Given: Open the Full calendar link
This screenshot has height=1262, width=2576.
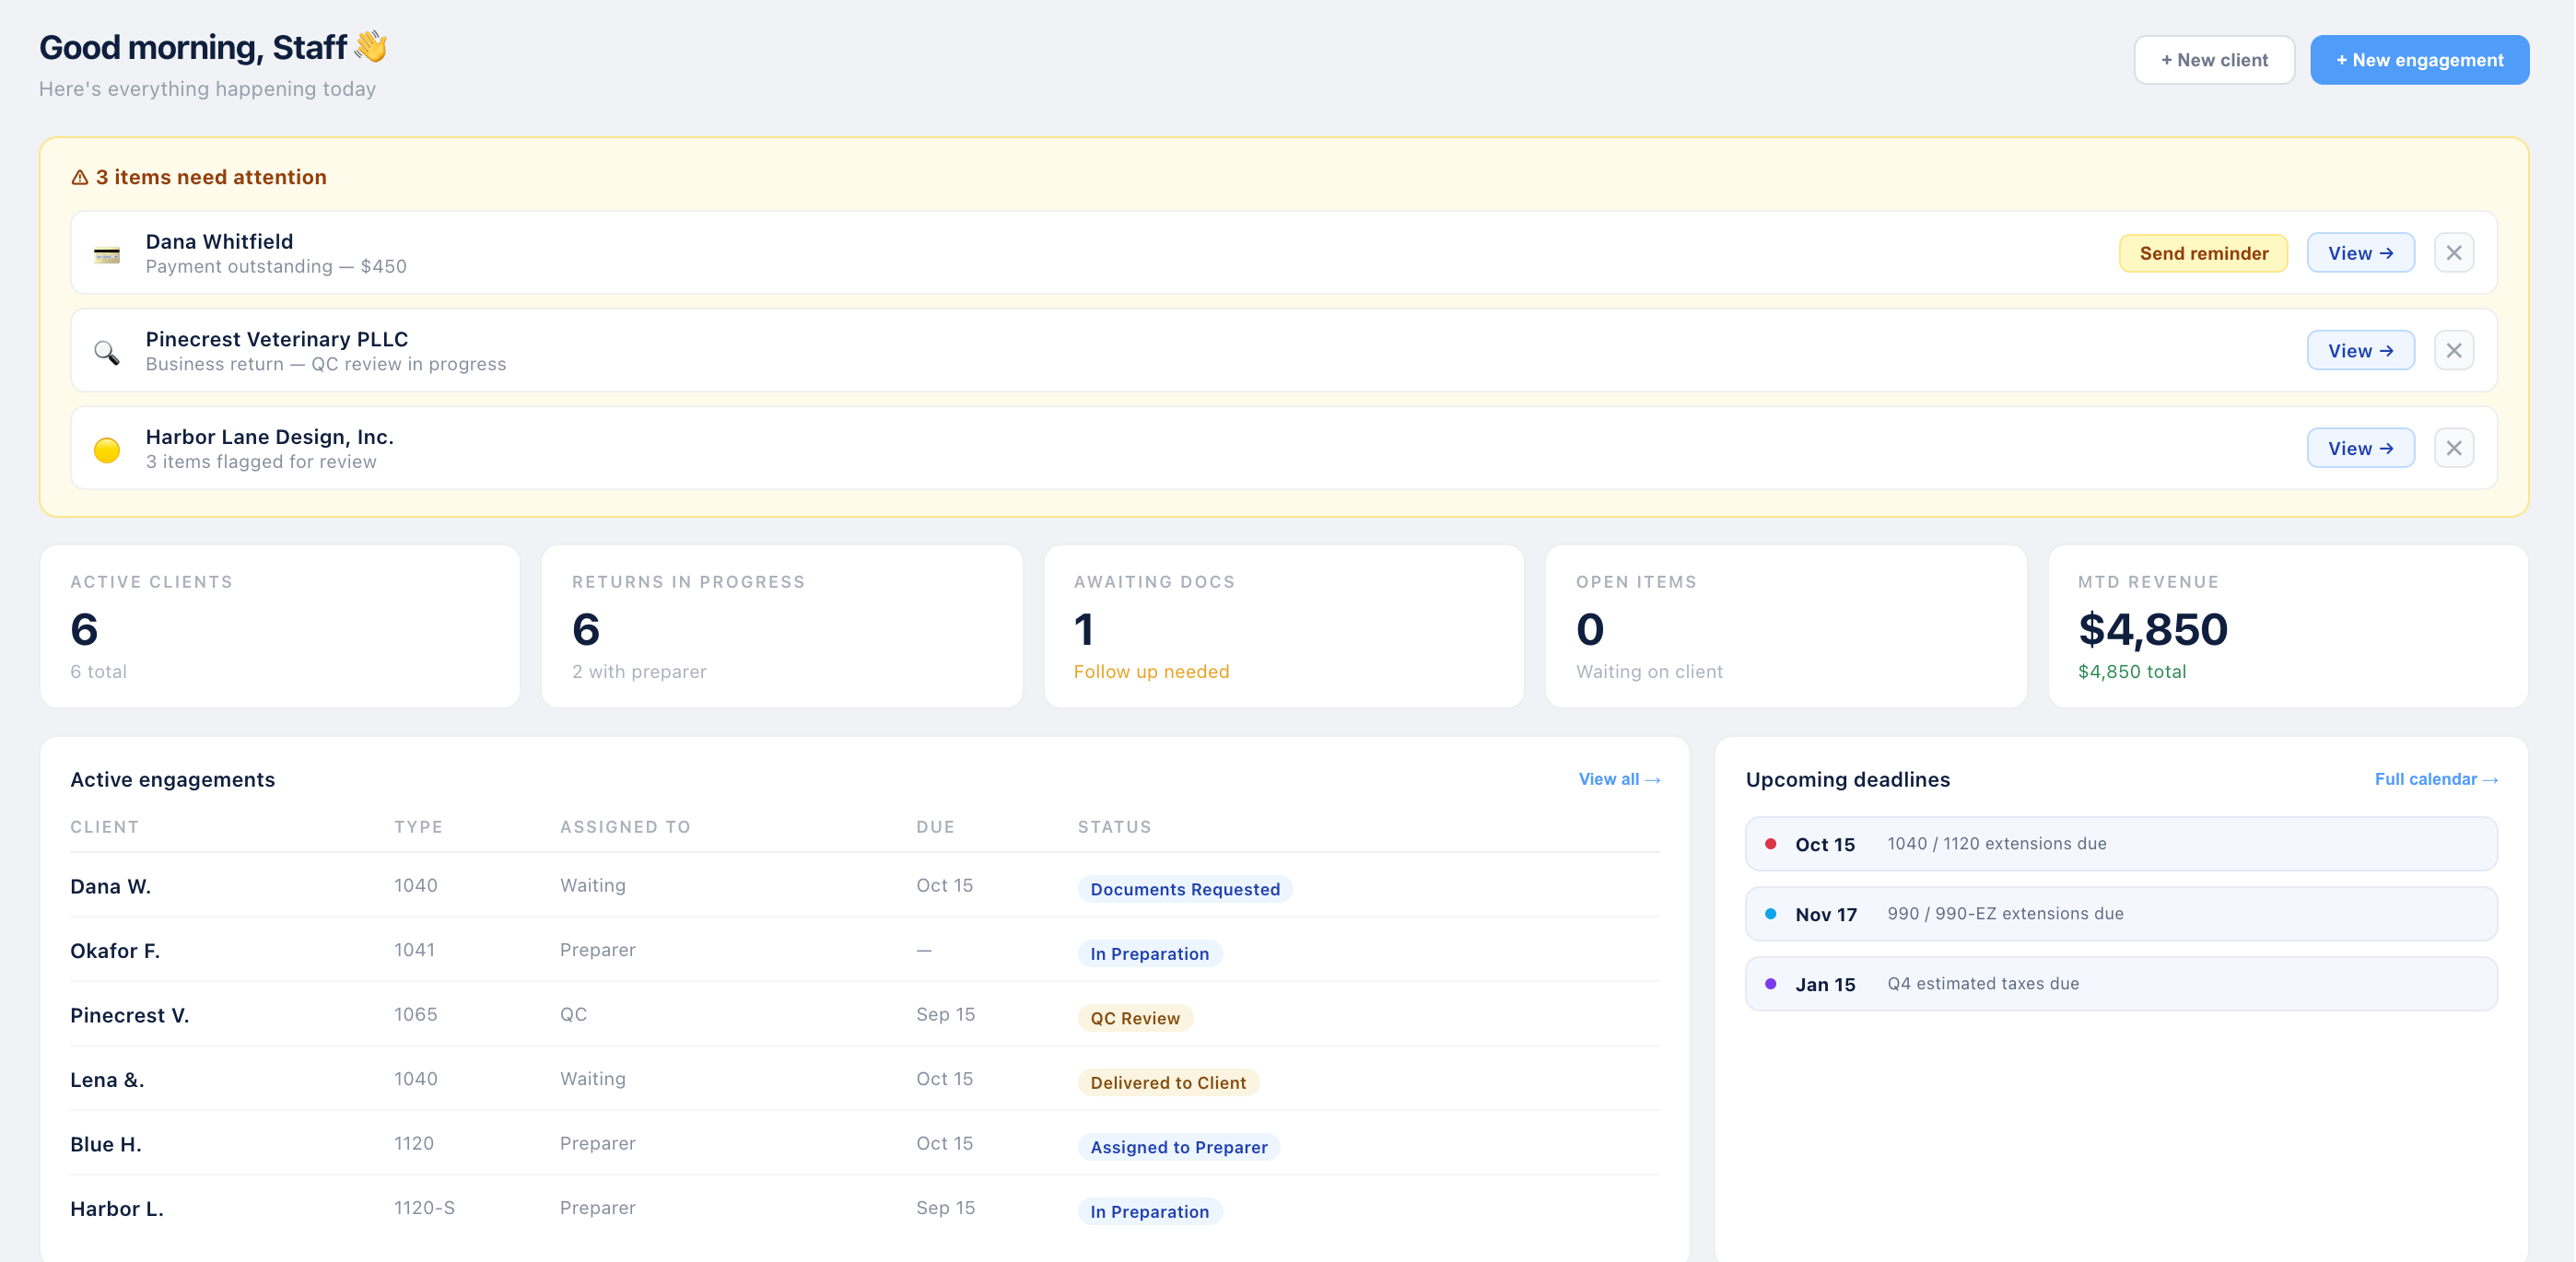Looking at the screenshot, I should (2436, 779).
